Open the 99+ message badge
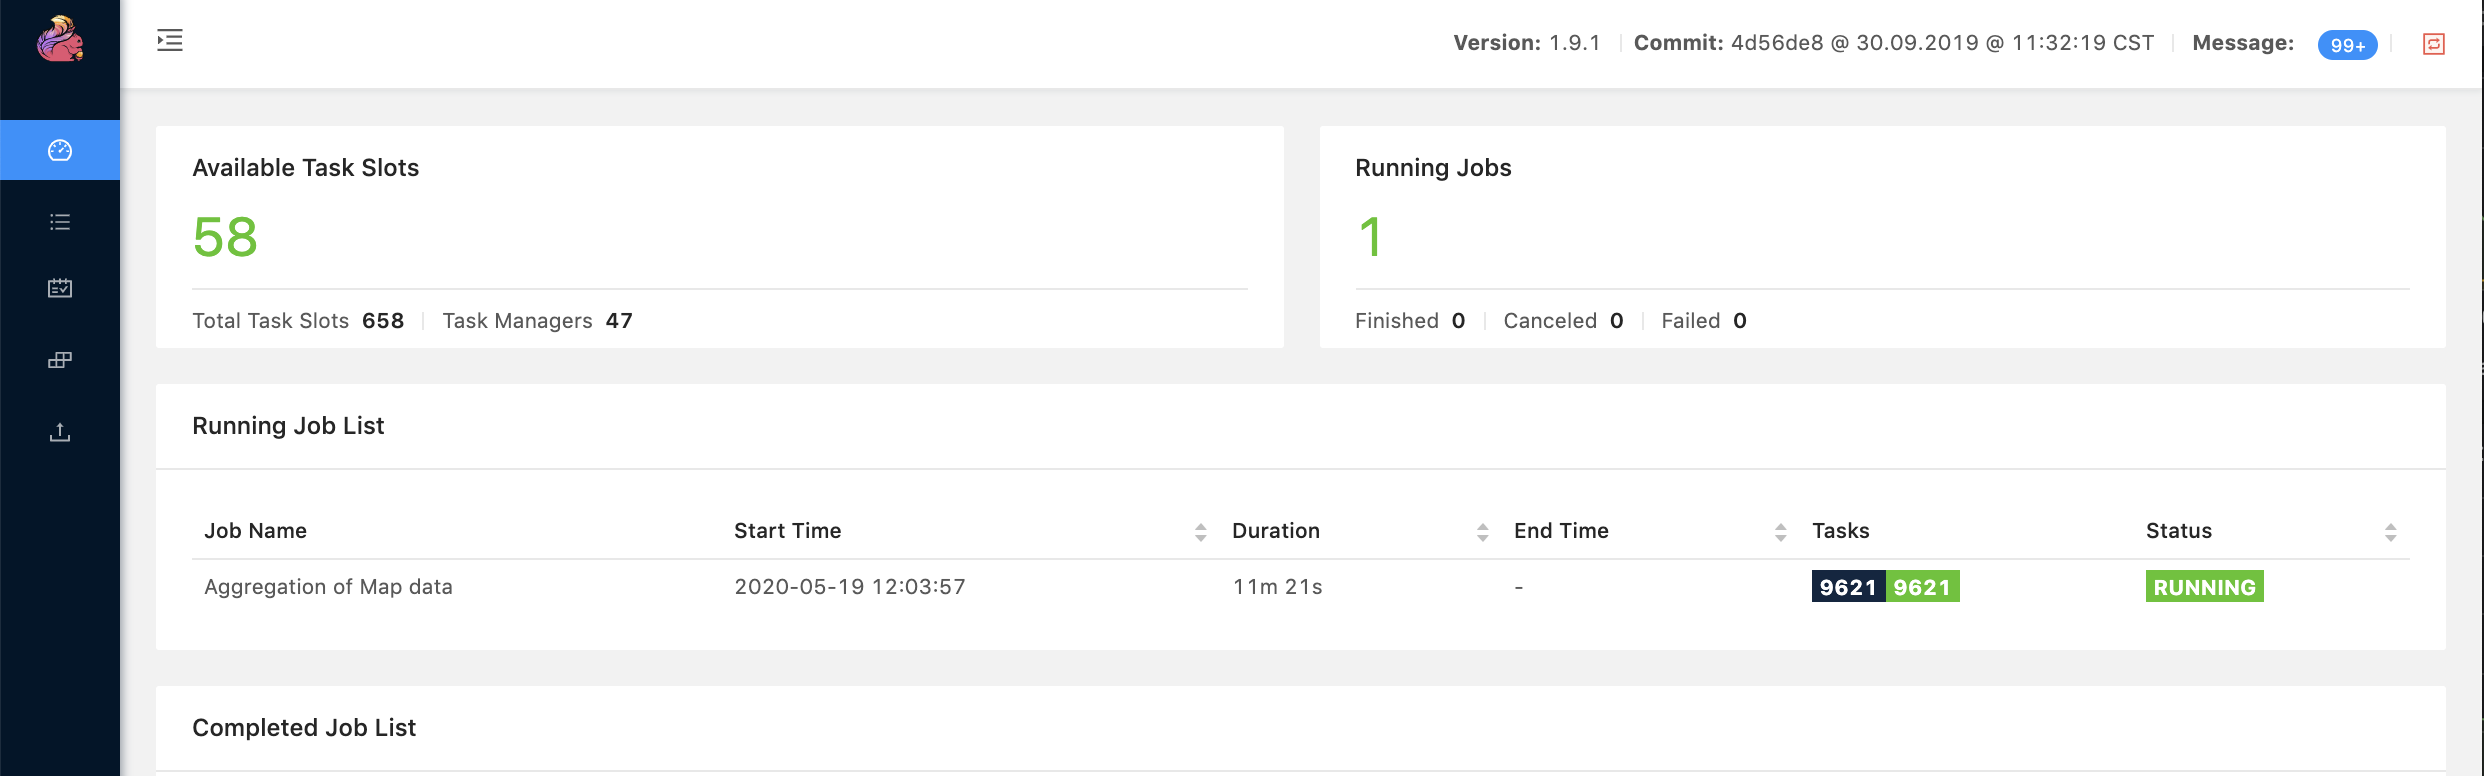This screenshot has width=2484, height=776. pyautogui.click(x=2347, y=45)
